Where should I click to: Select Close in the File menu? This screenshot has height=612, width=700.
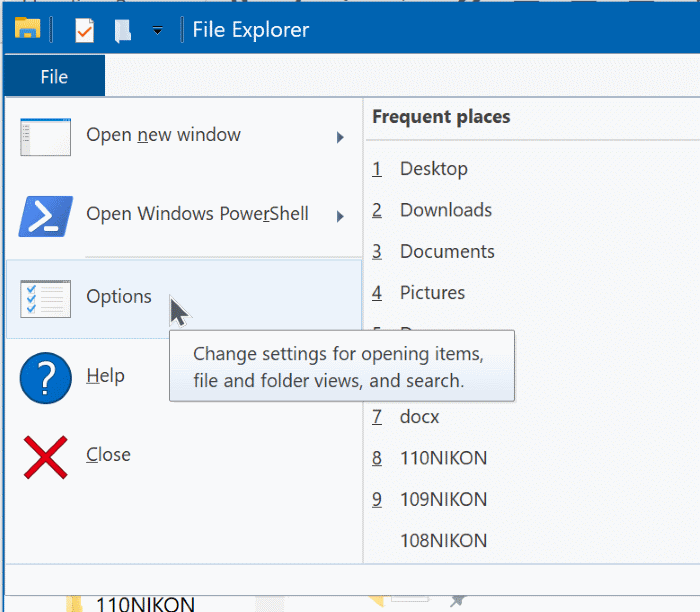coord(108,454)
